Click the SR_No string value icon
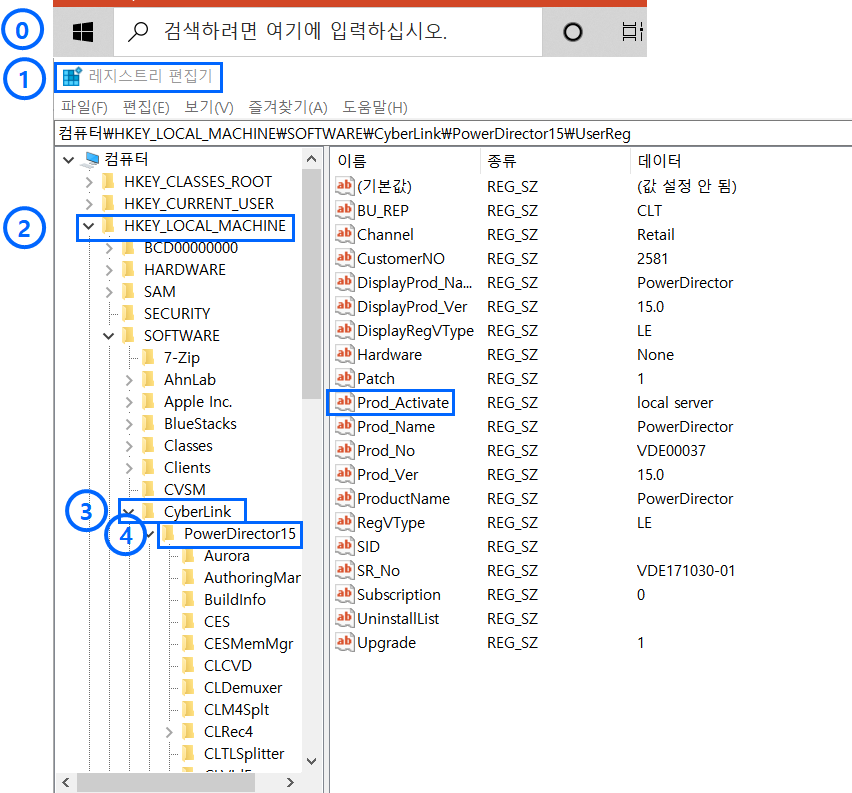 (344, 570)
